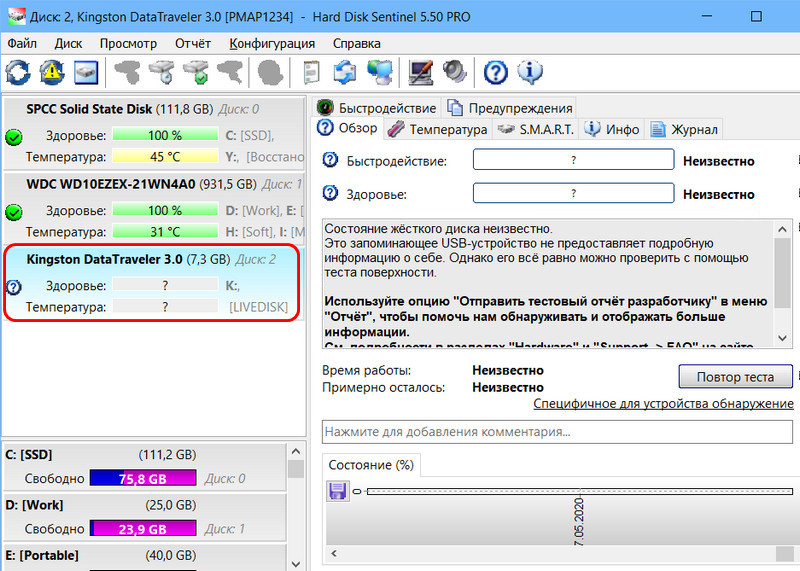Select the Обзор tab

tap(347, 128)
